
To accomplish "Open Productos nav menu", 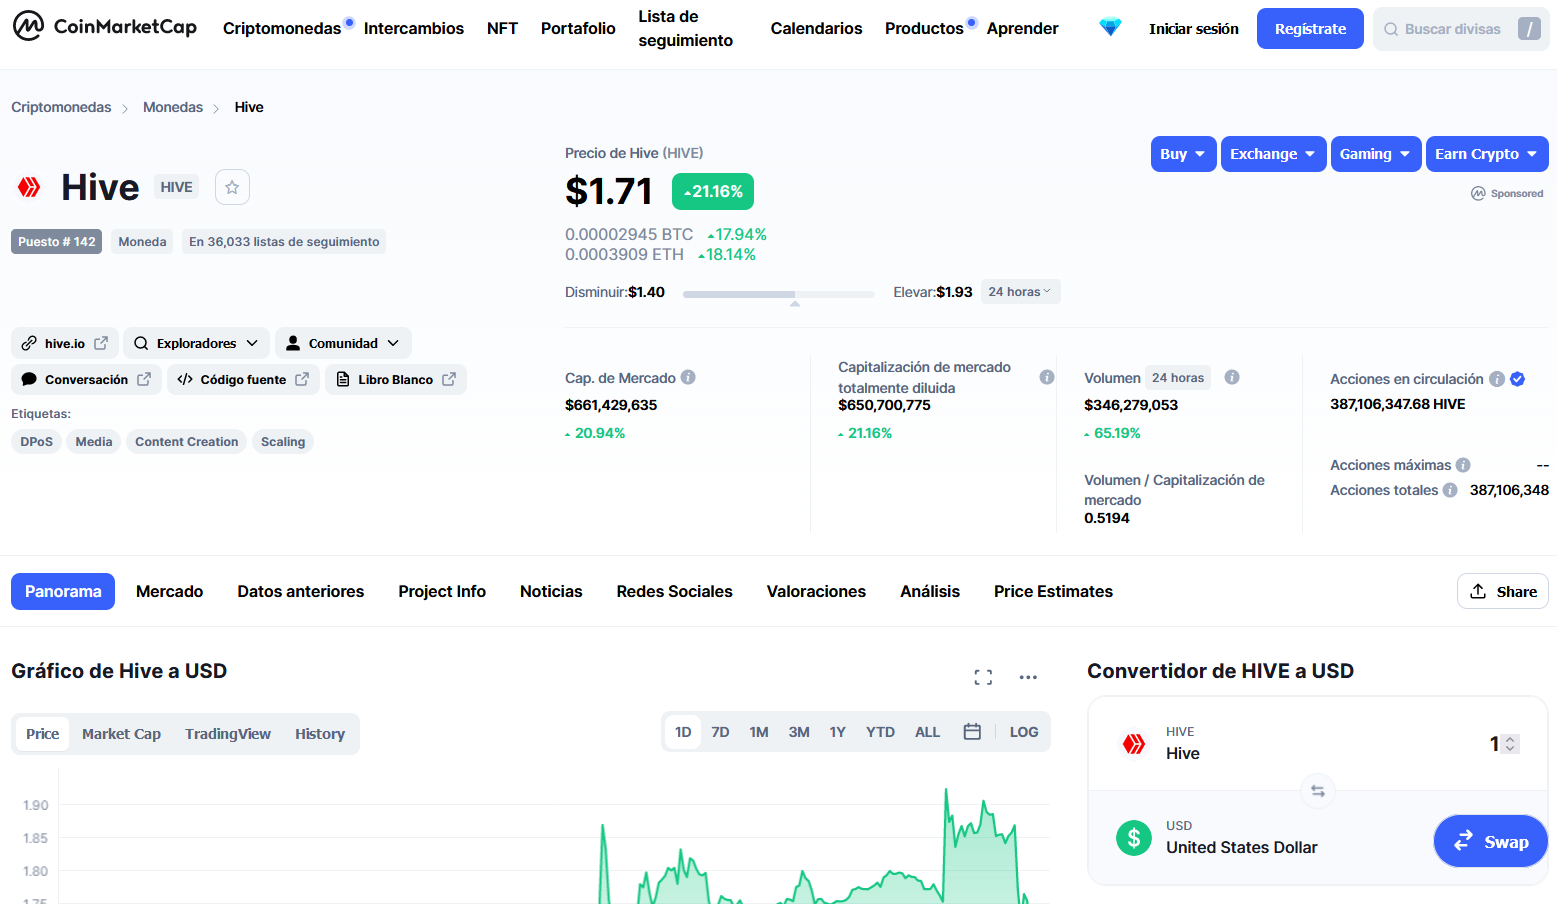I will tap(924, 28).
